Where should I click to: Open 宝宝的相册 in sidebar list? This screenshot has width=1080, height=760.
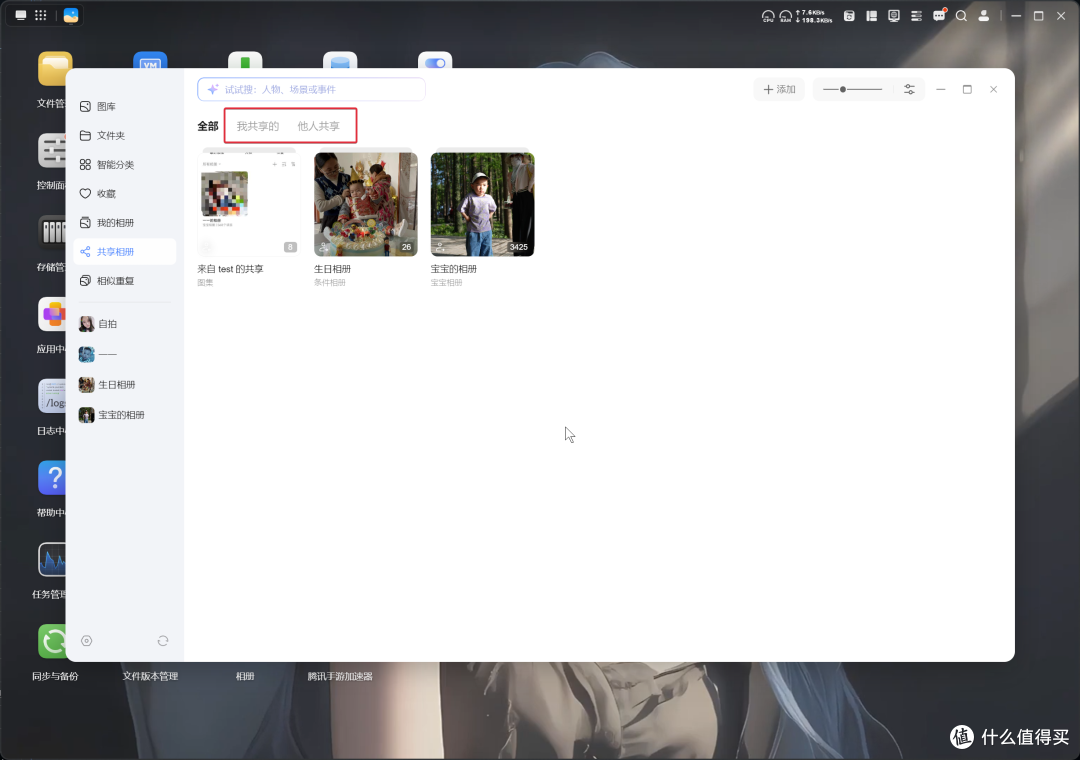pos(124,415)
